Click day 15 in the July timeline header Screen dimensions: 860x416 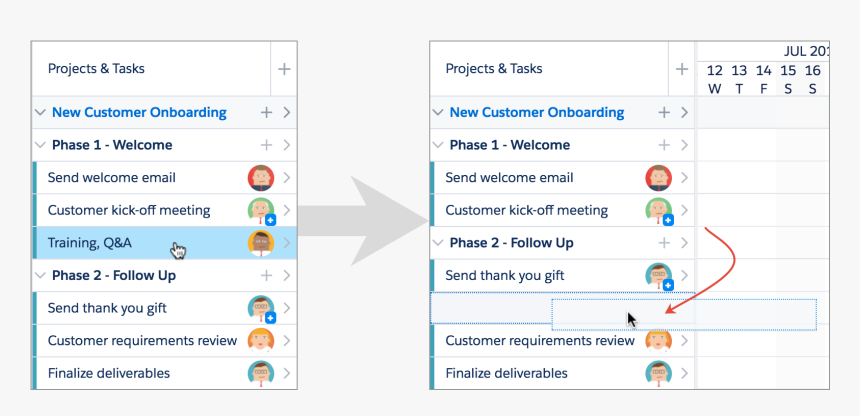tap(788, 78)
